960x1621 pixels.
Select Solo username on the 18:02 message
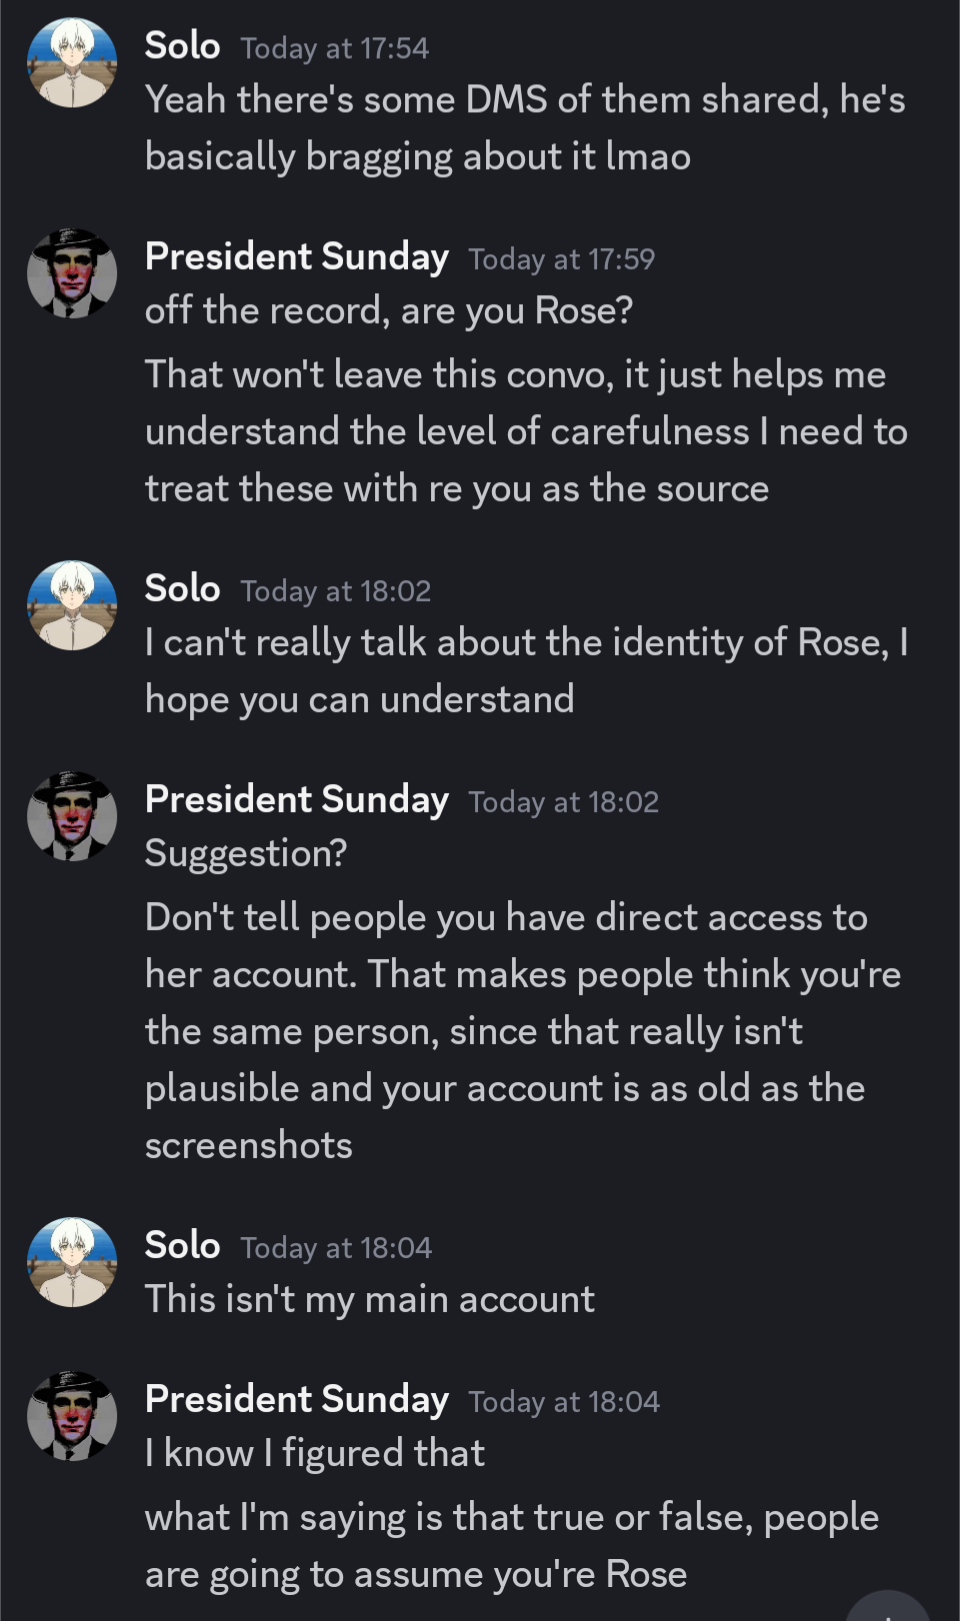coord(182,589)
